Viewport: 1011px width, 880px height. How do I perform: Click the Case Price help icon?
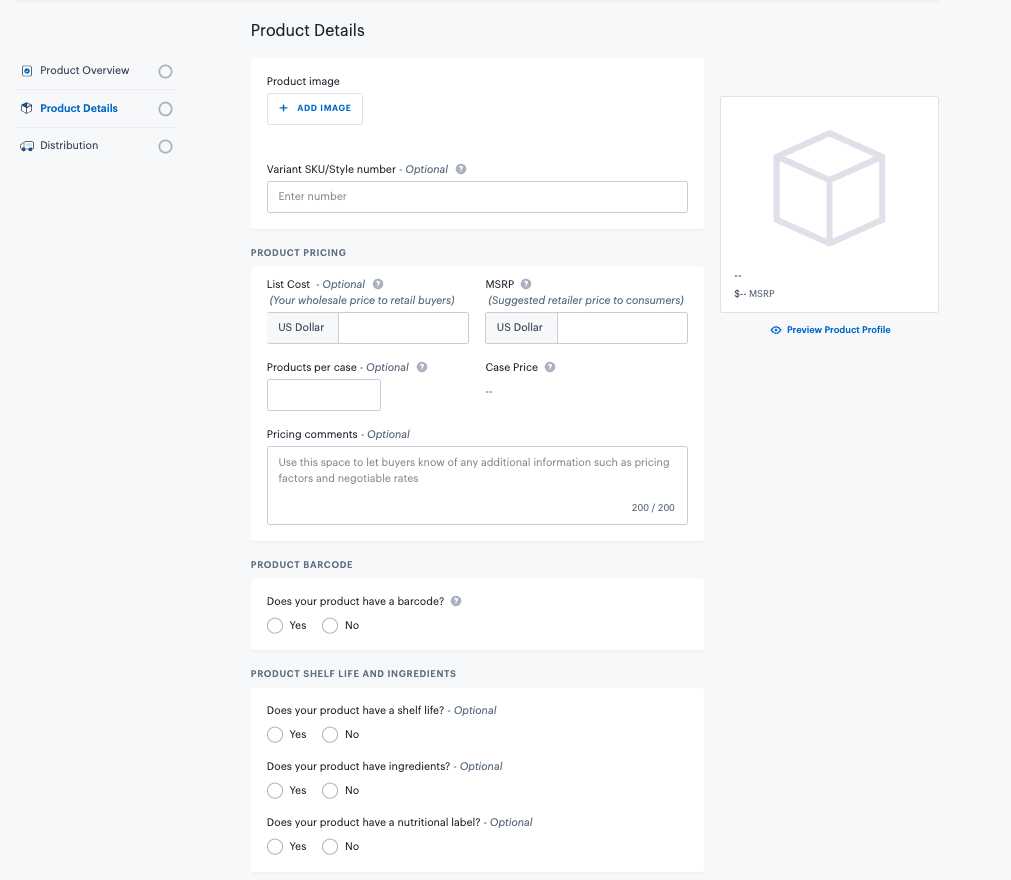tap(550, 367)
